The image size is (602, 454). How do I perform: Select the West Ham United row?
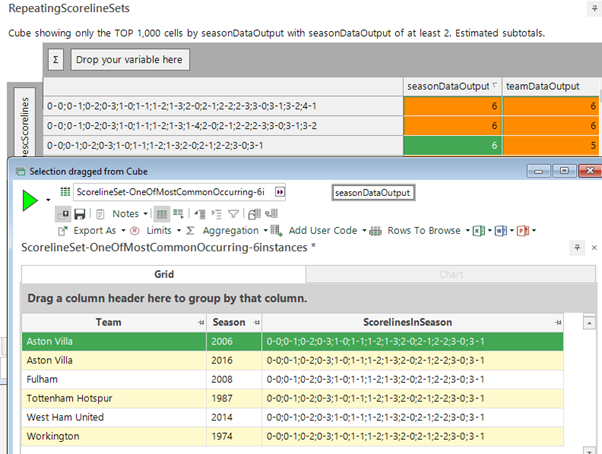coord(293,418)
